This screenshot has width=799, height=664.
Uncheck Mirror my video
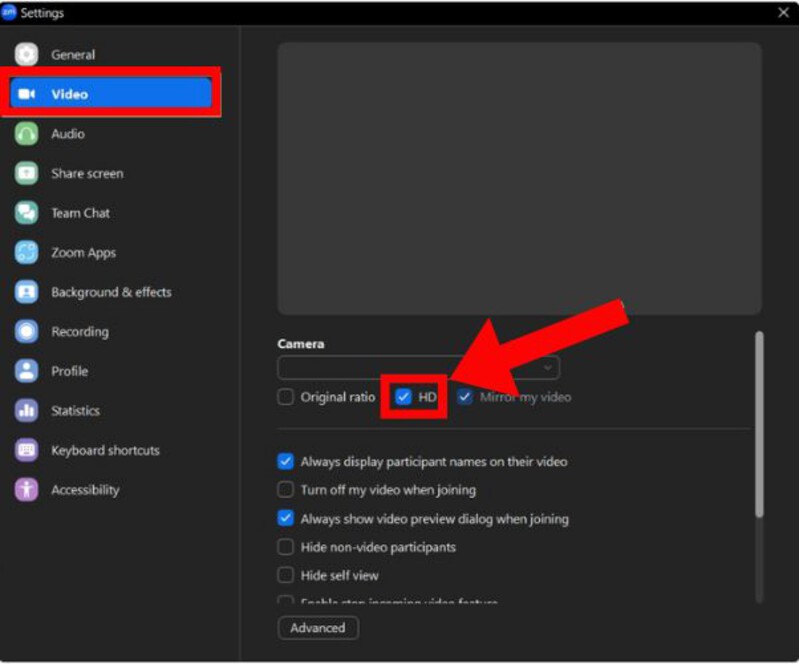[465, 397]
